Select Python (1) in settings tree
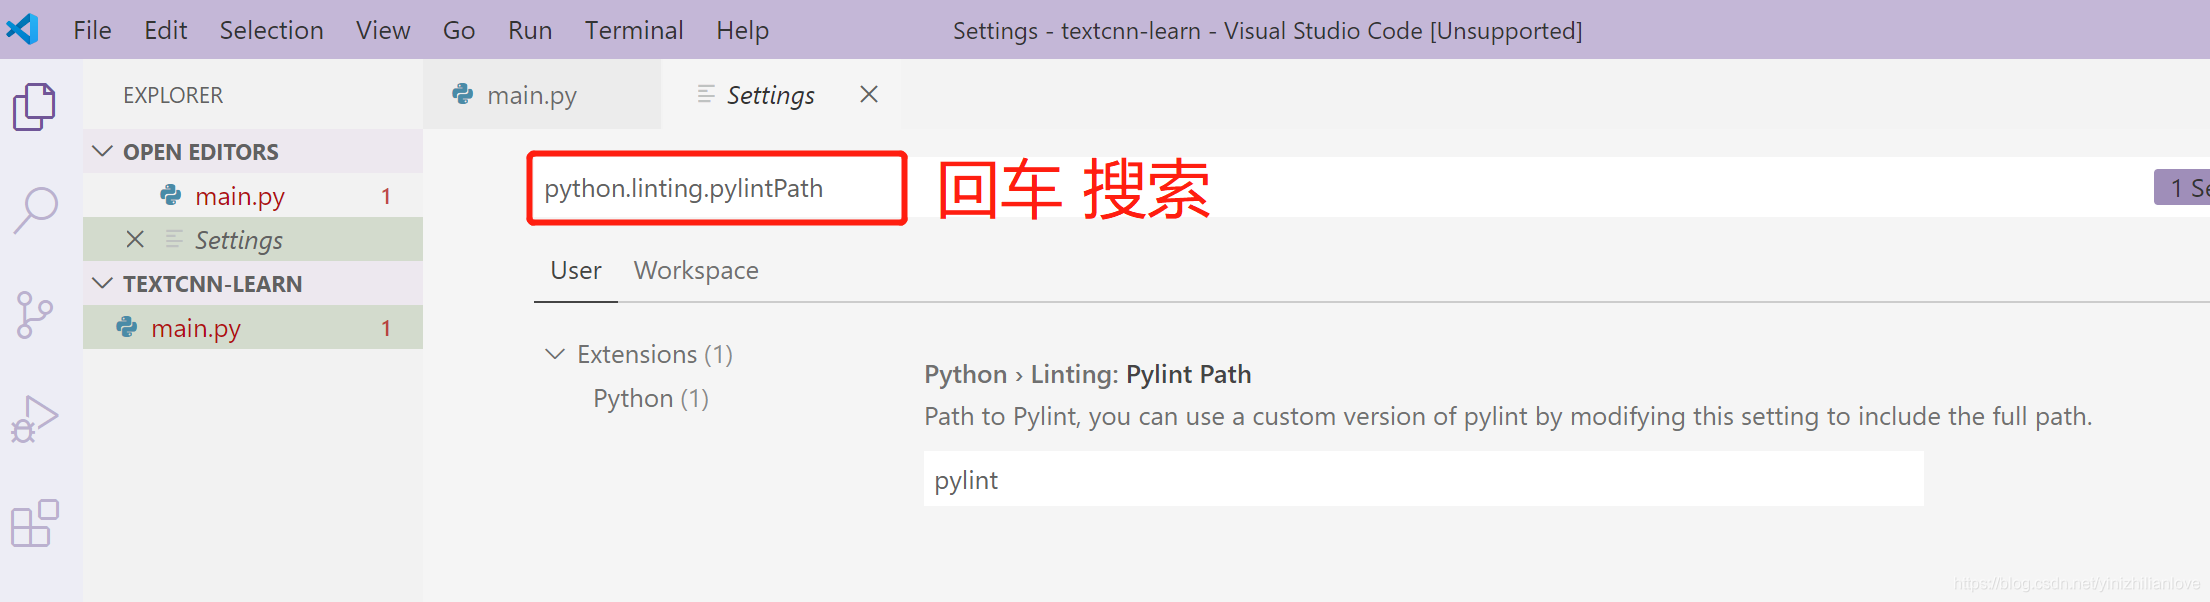This screenshot has height=602, width=2210. tap(651, 398)
